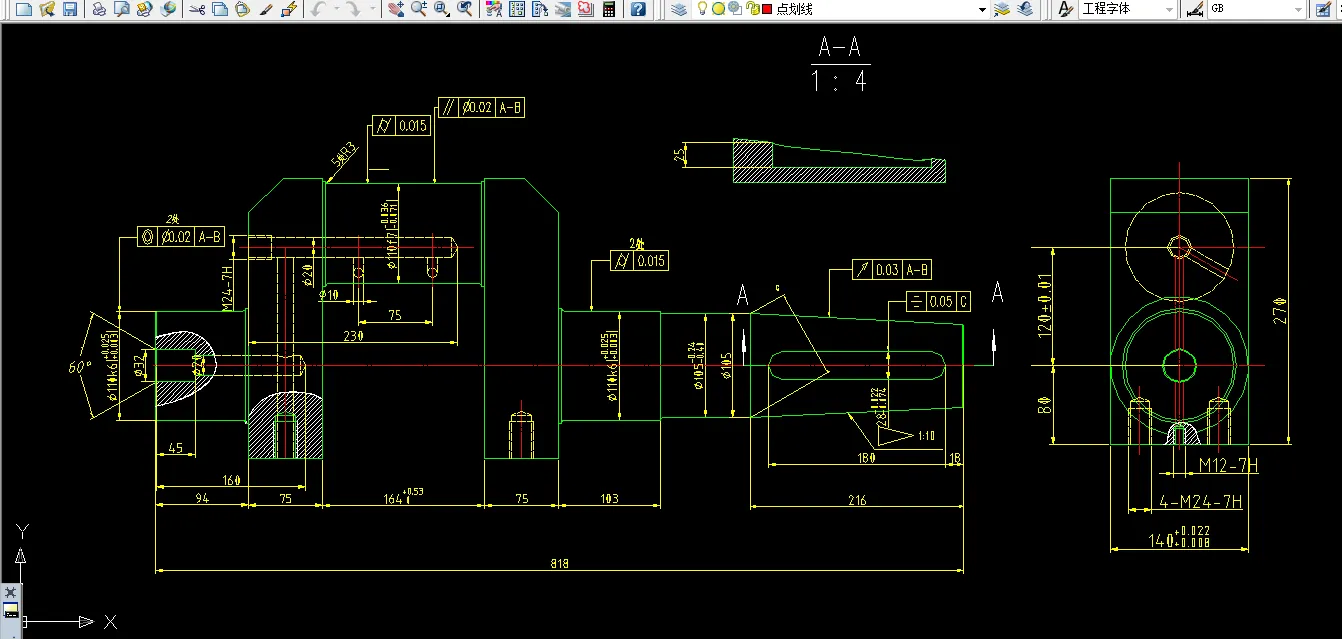Open the GB dimension style dropdown

[1298, 9]
